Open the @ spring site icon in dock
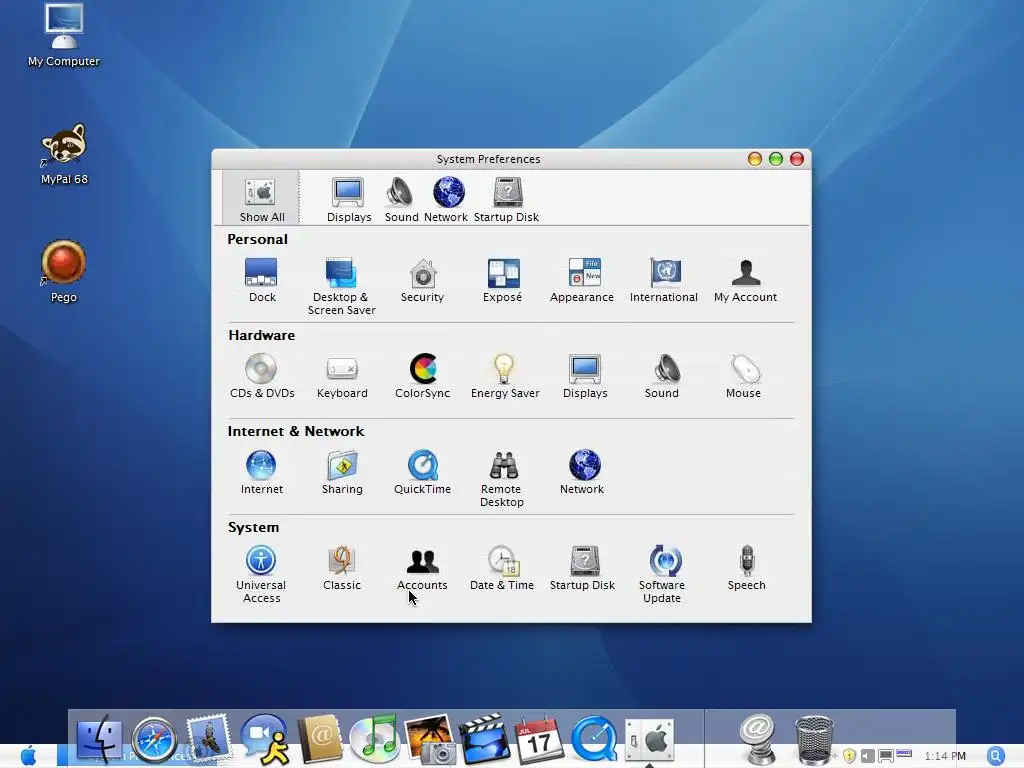This screenshot has width=1024, height=768. click(758, 739)
